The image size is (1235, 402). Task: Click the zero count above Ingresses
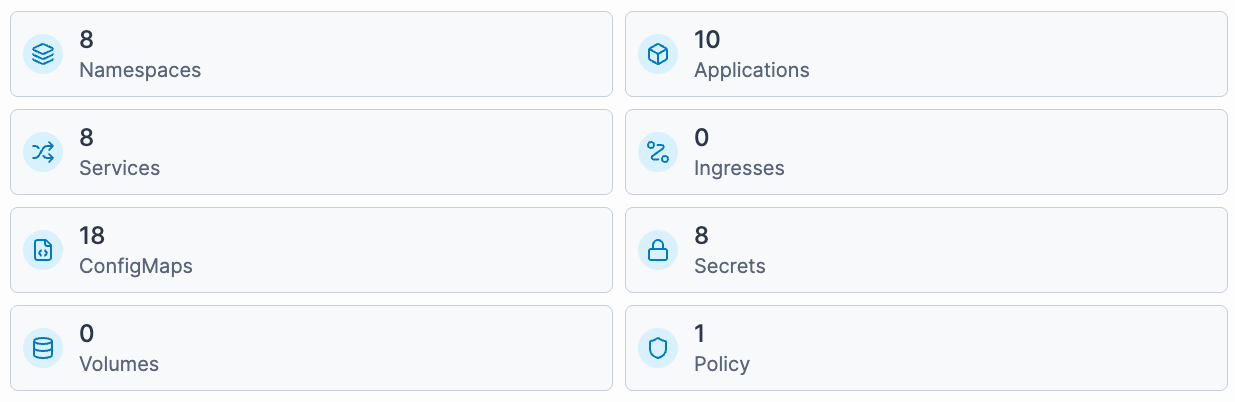coord(701,138)
